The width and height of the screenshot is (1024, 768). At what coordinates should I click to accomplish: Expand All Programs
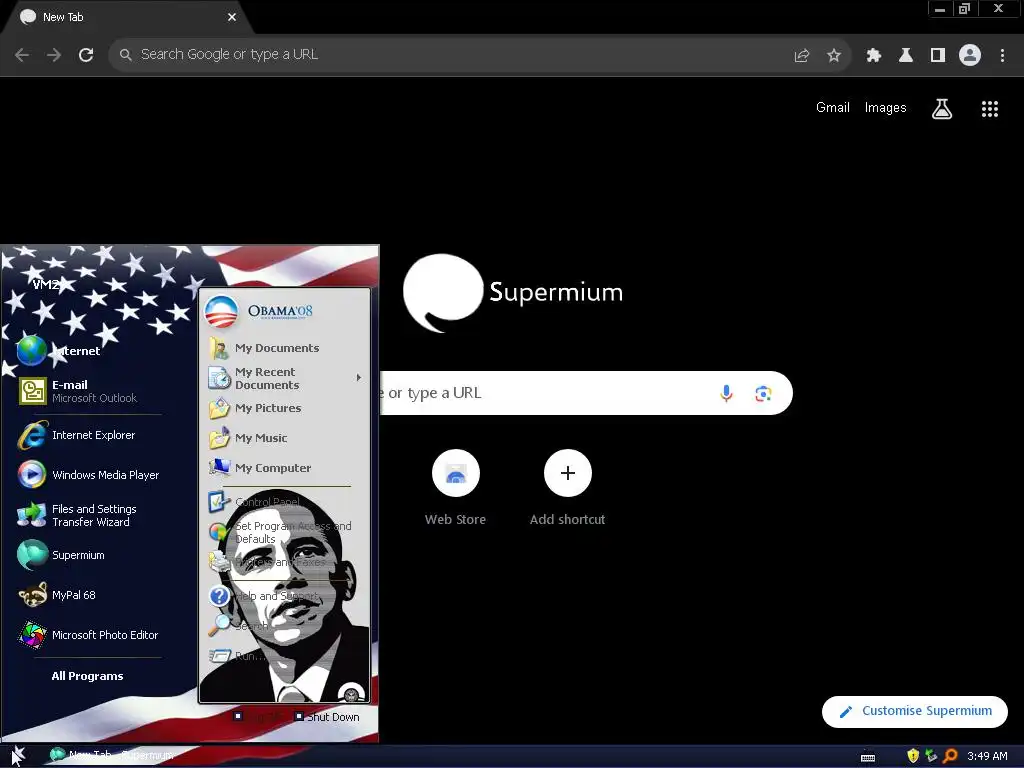(x=88, y=676)
